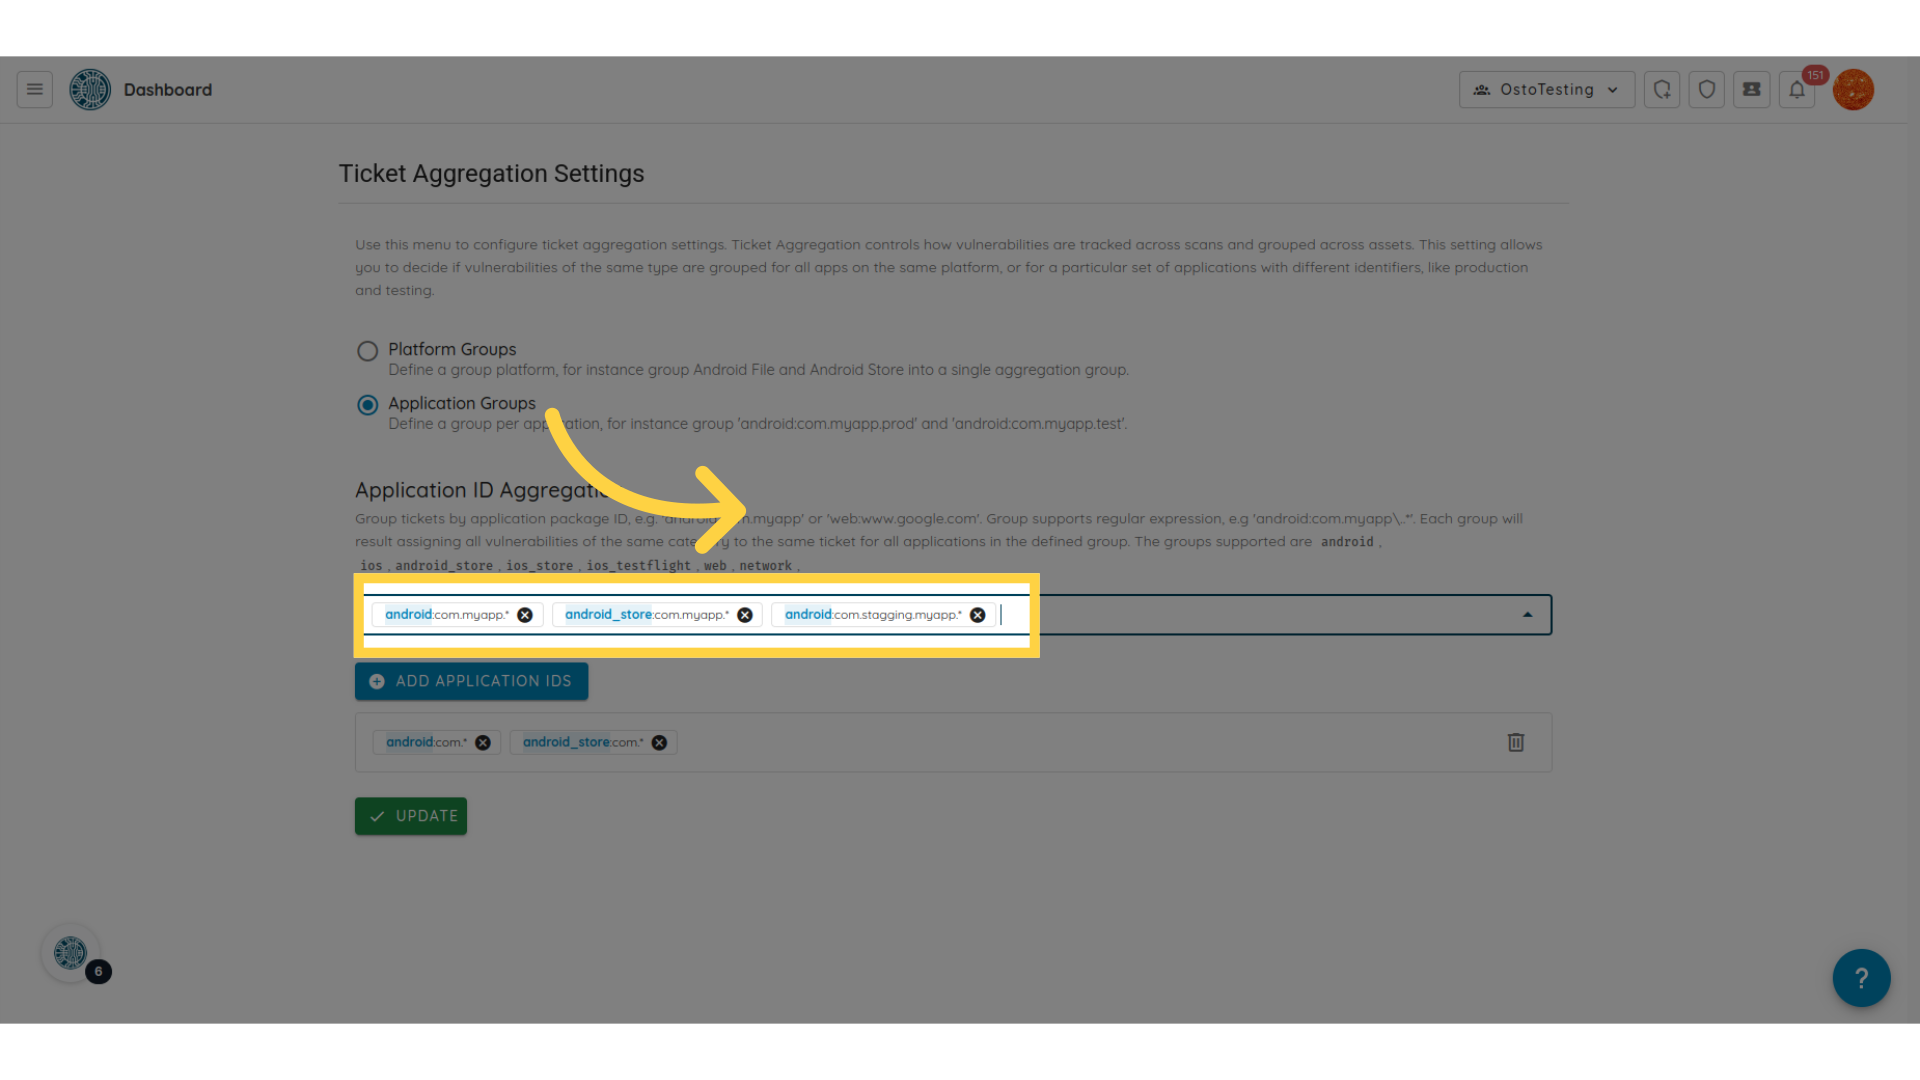Remove the android:com.stagging.myapp.* chip
Screen dimensions: 1920x1080
click(977, 615)
